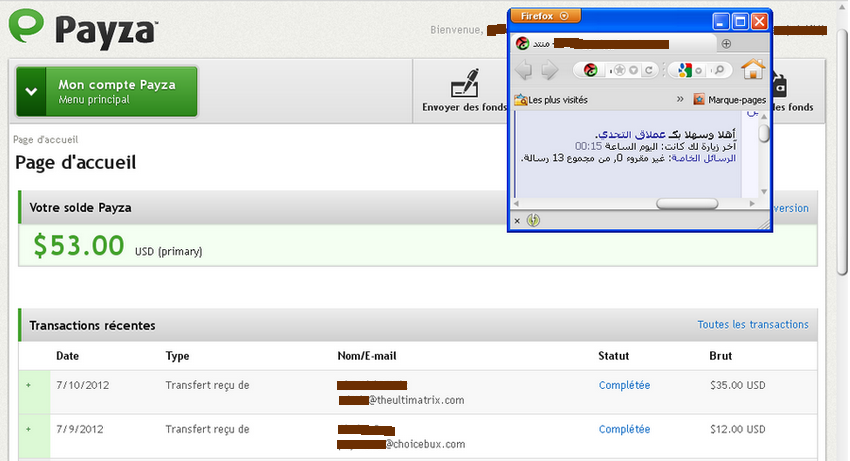Click the @choicebux.com email address
Screen dimensions: 850x461
(x=425, y=444)
